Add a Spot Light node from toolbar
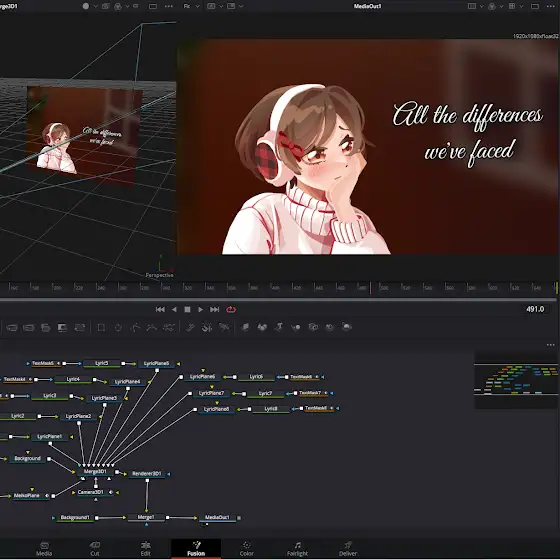Image resolution: width=560 pixels, height=560 pixels. tap(329, 327)
